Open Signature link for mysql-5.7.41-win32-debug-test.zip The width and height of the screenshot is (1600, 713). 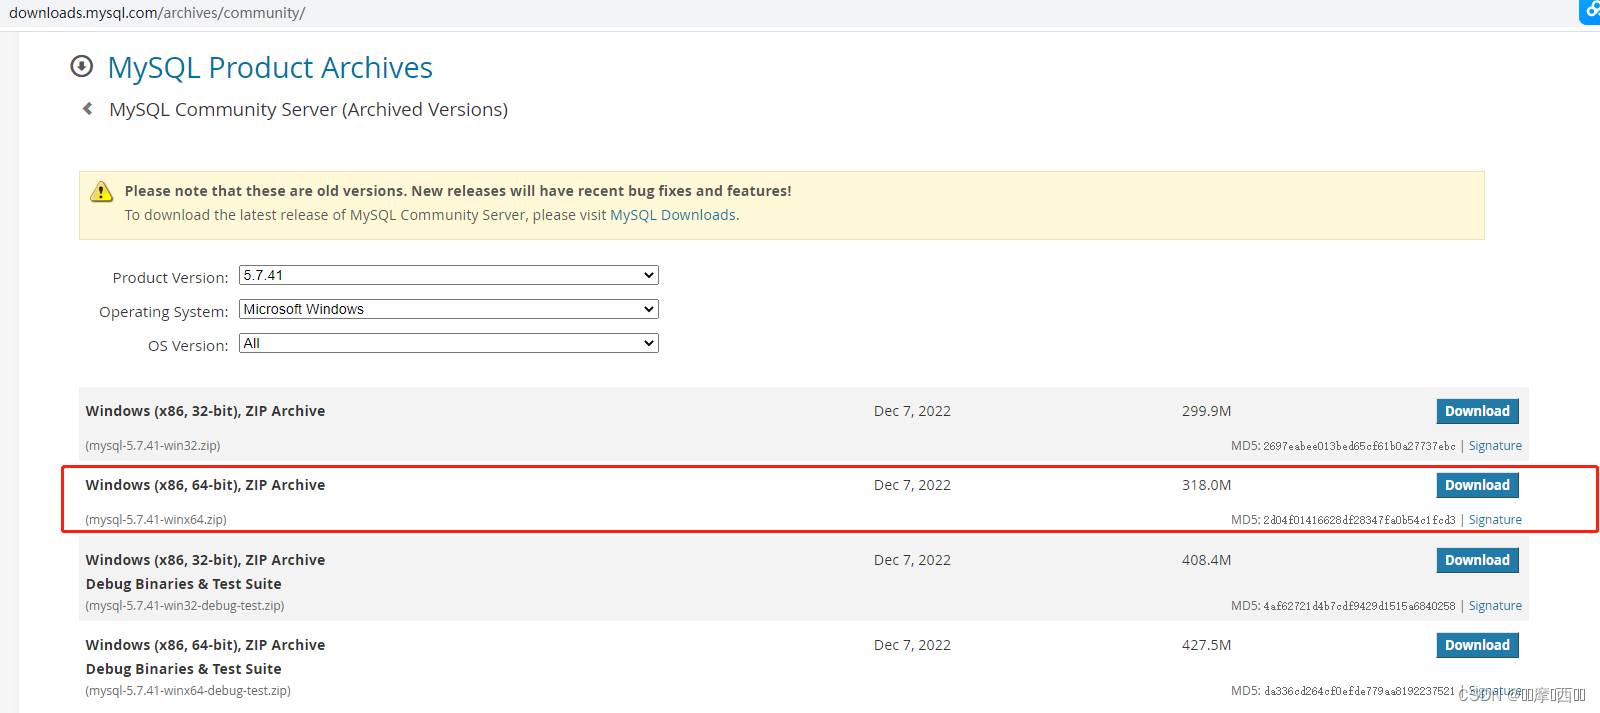point(1495,606)
